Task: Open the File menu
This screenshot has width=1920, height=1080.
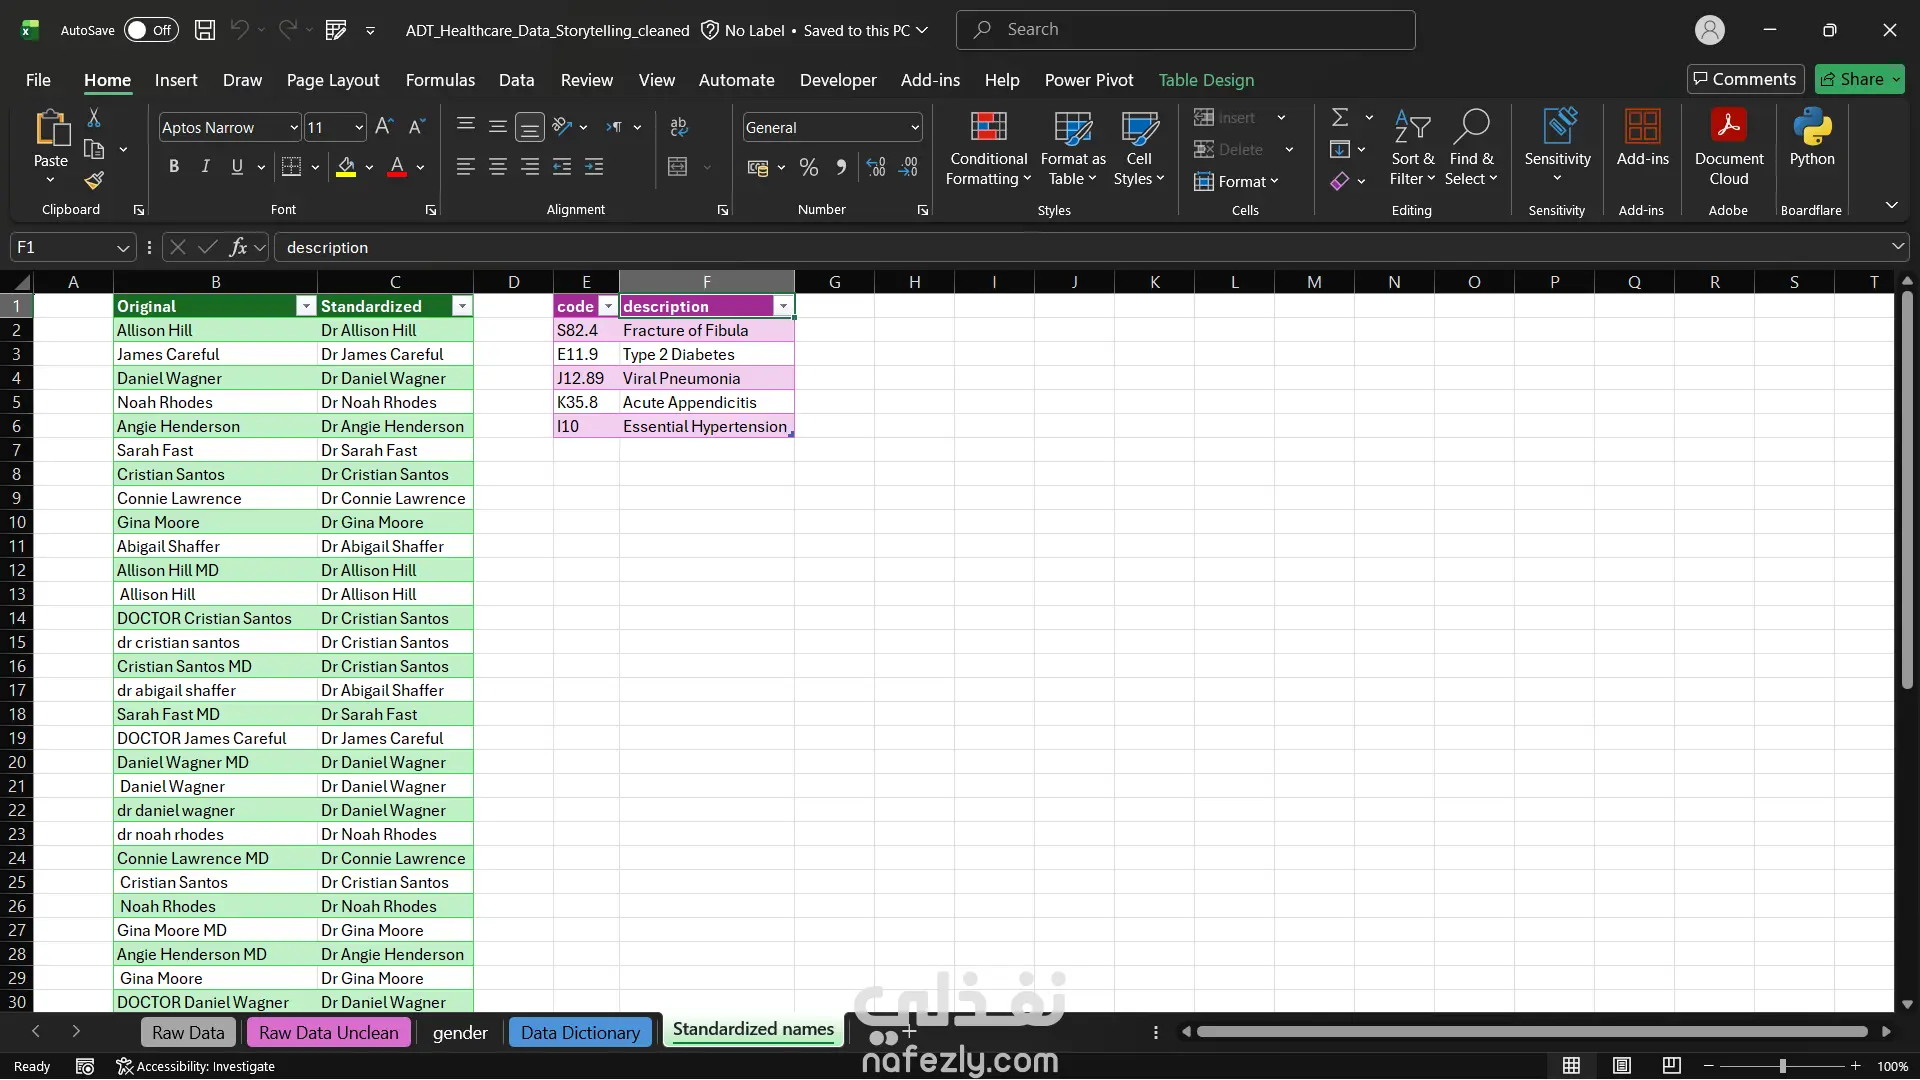Action: [x=38, y=80]
